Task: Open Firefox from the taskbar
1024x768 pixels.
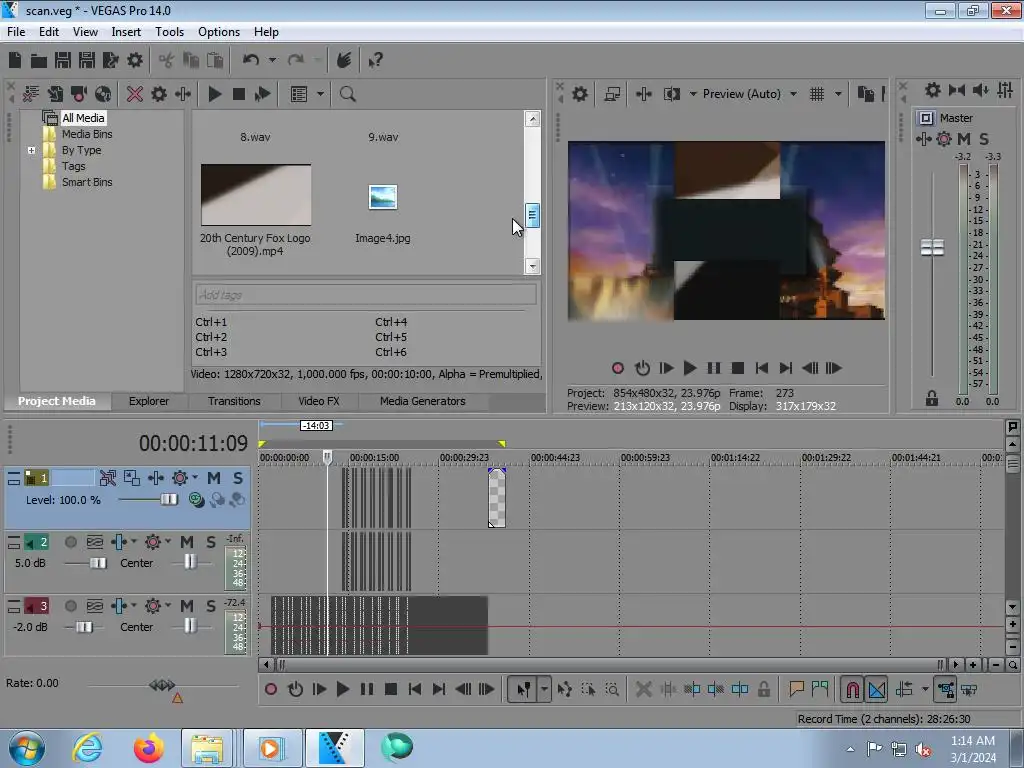Action: click(x=149, y=748)
